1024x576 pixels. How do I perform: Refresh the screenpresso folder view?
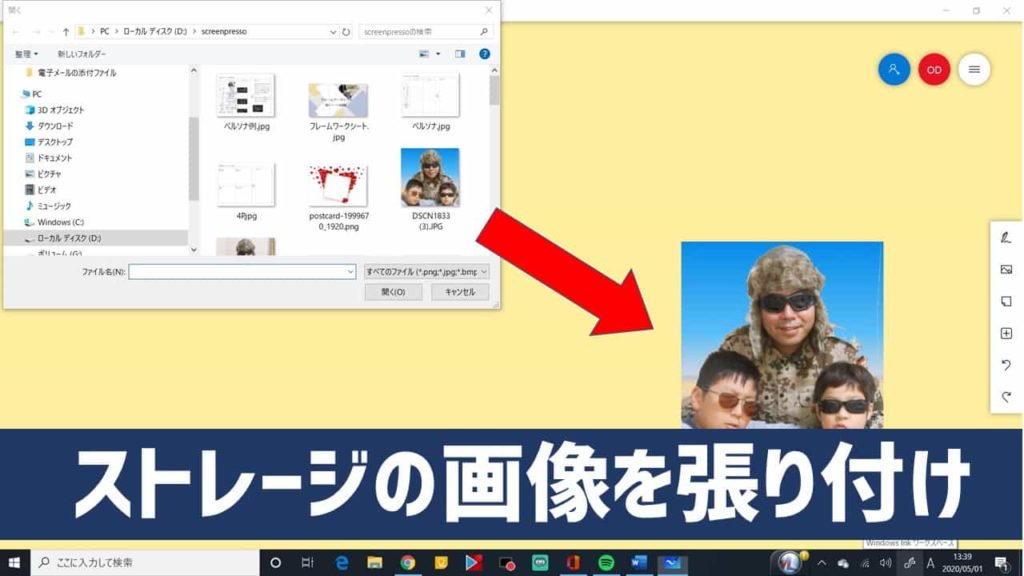tap(346, 31)
